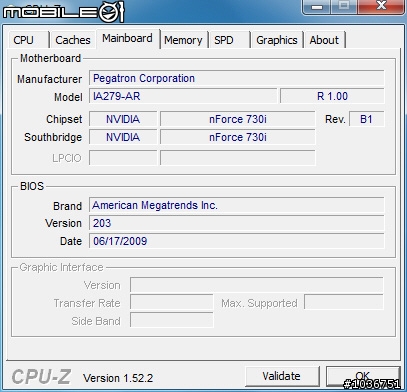The image size is (407, 392).
Task: Click the Validate button
Action: pyautogui.click(x=282, y=376)
